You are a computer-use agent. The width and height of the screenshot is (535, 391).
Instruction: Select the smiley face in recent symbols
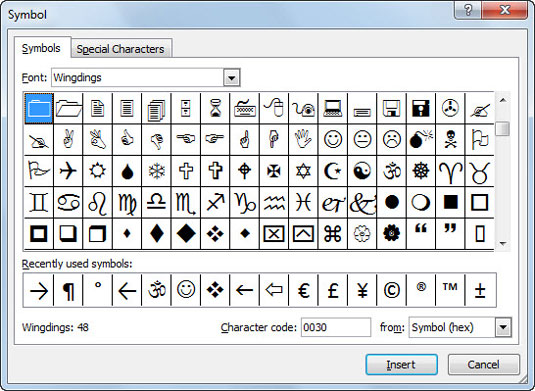[186, 290]
